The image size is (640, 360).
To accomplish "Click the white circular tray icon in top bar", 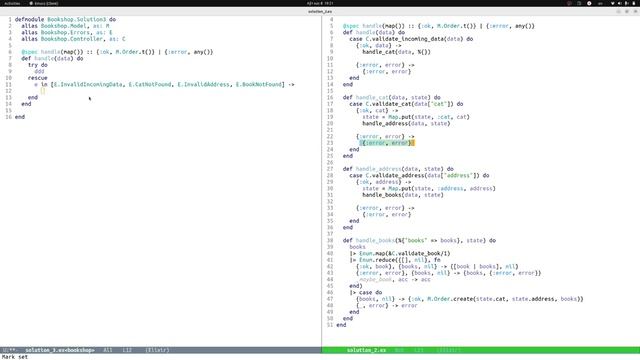I will 589,3.
